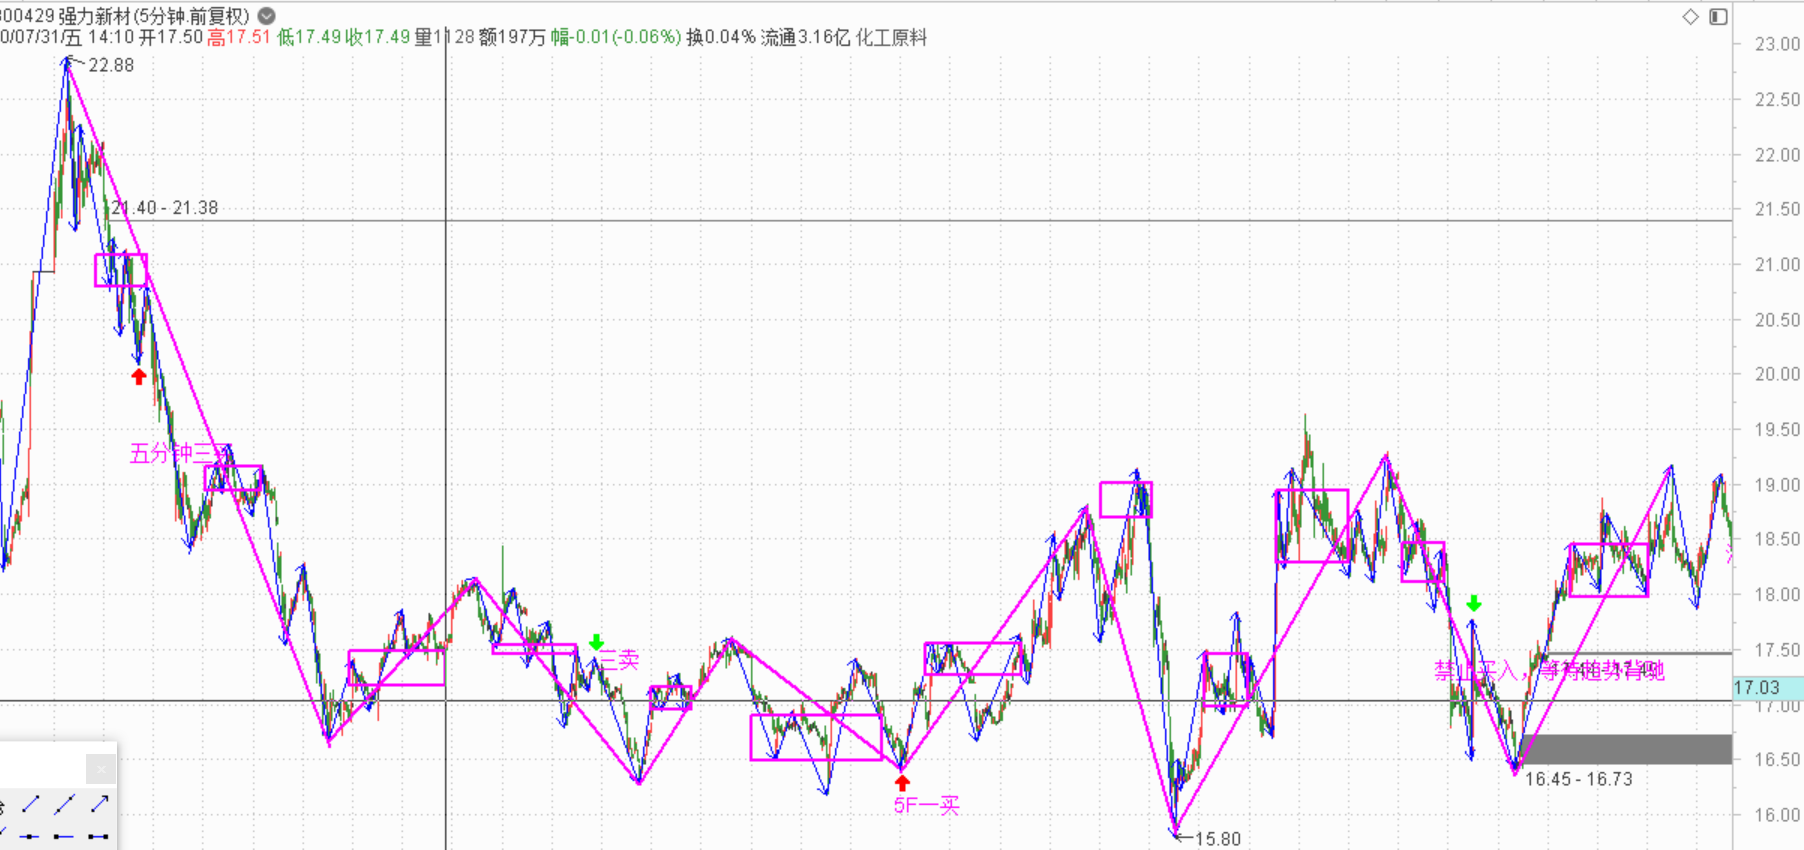Pick the horizontal line with center point tool
The width and height of the screenshot is (1804, 850).
click(31, 836)
